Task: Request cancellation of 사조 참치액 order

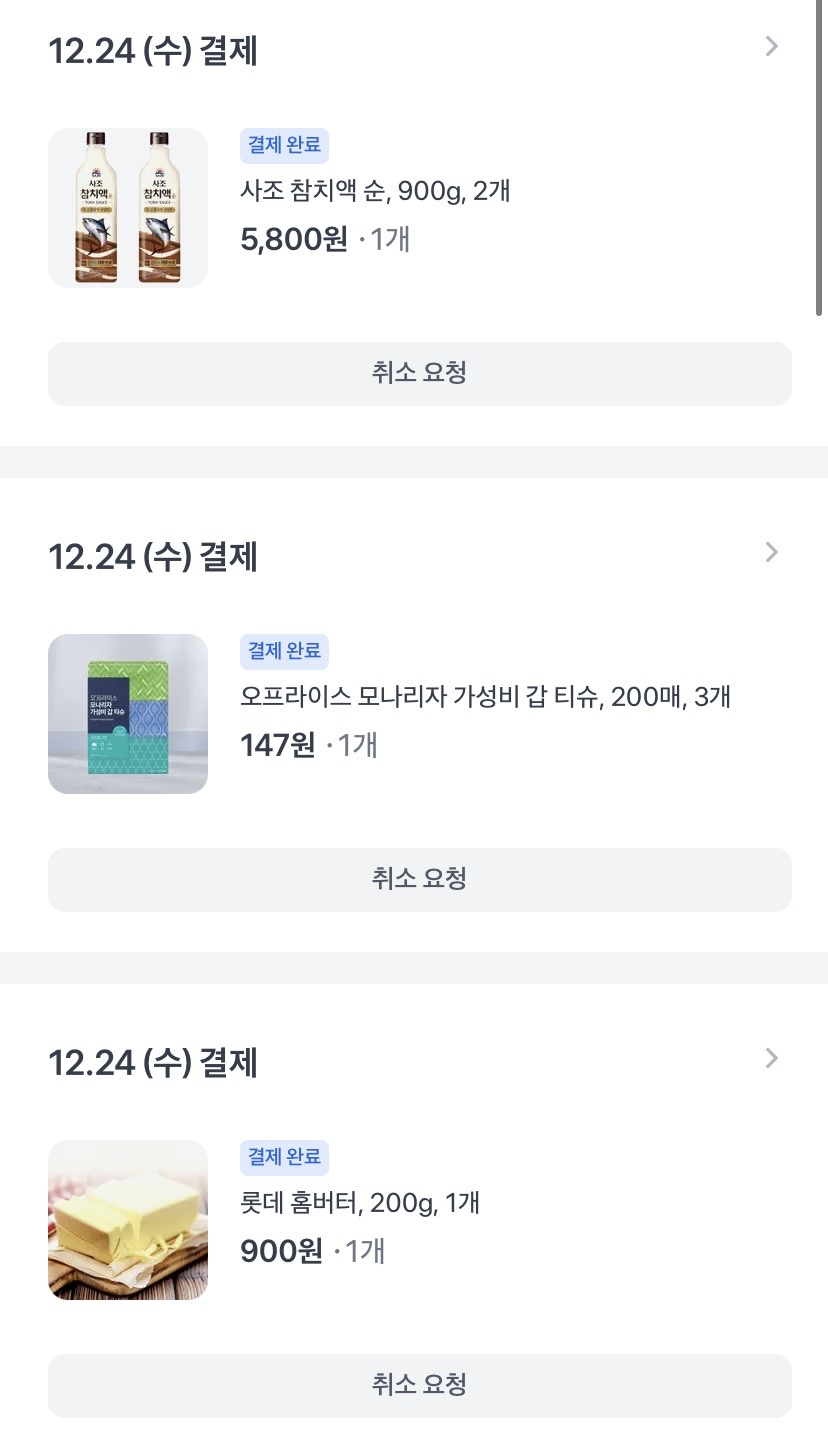Action: click(x=420, y=374)
